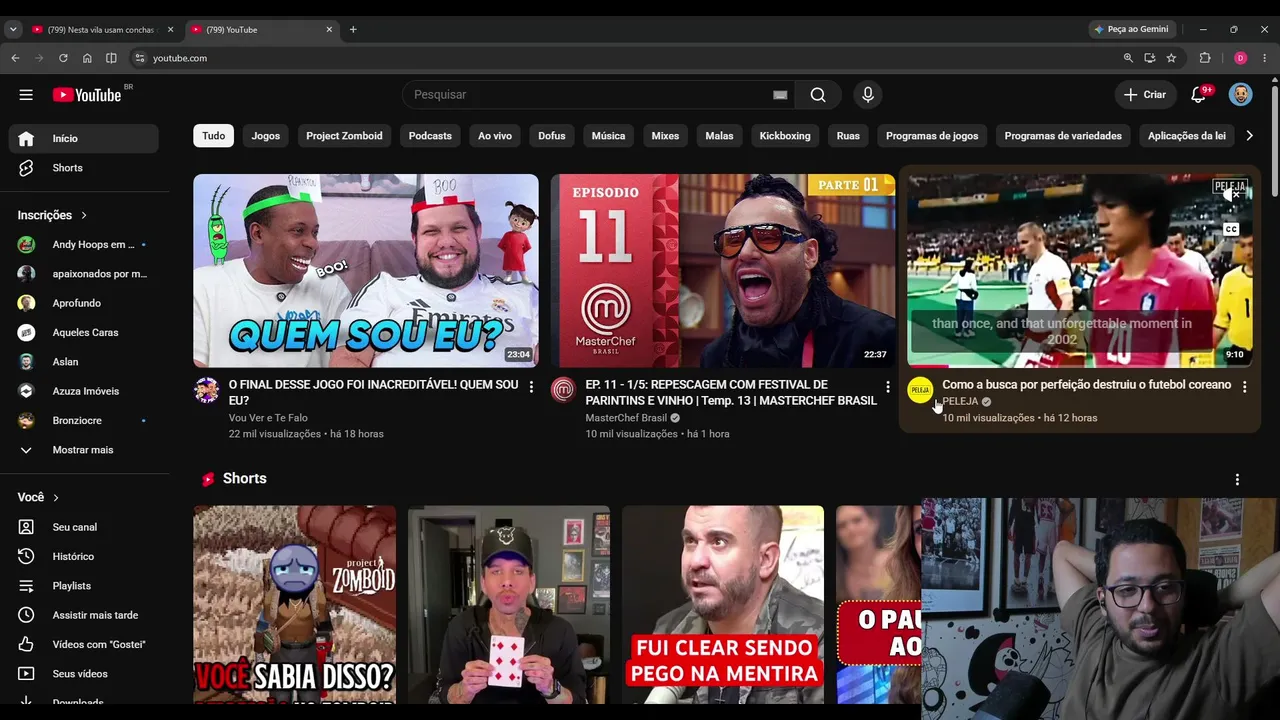Select the Podcasts filter chip
Image resolution: width=1280 pixels, height=720 pixels.
[430, 136]
